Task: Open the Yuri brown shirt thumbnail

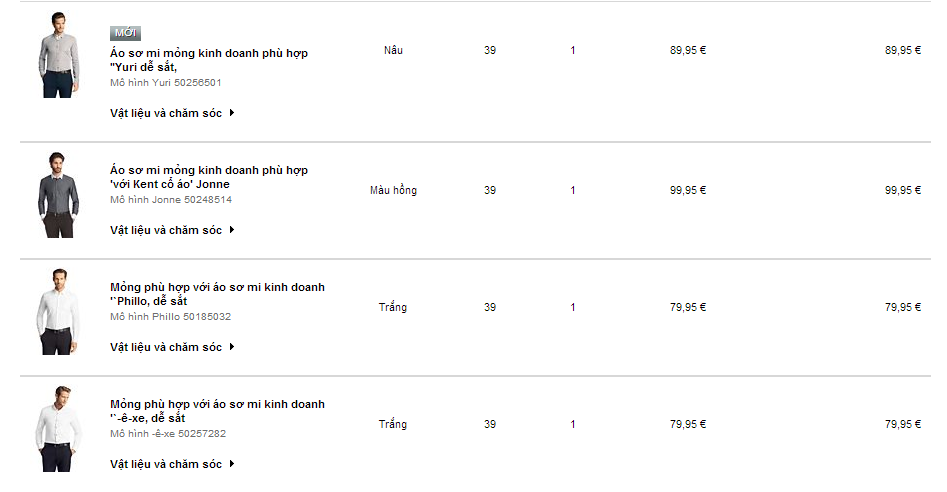Action: [x=59, y=55]
